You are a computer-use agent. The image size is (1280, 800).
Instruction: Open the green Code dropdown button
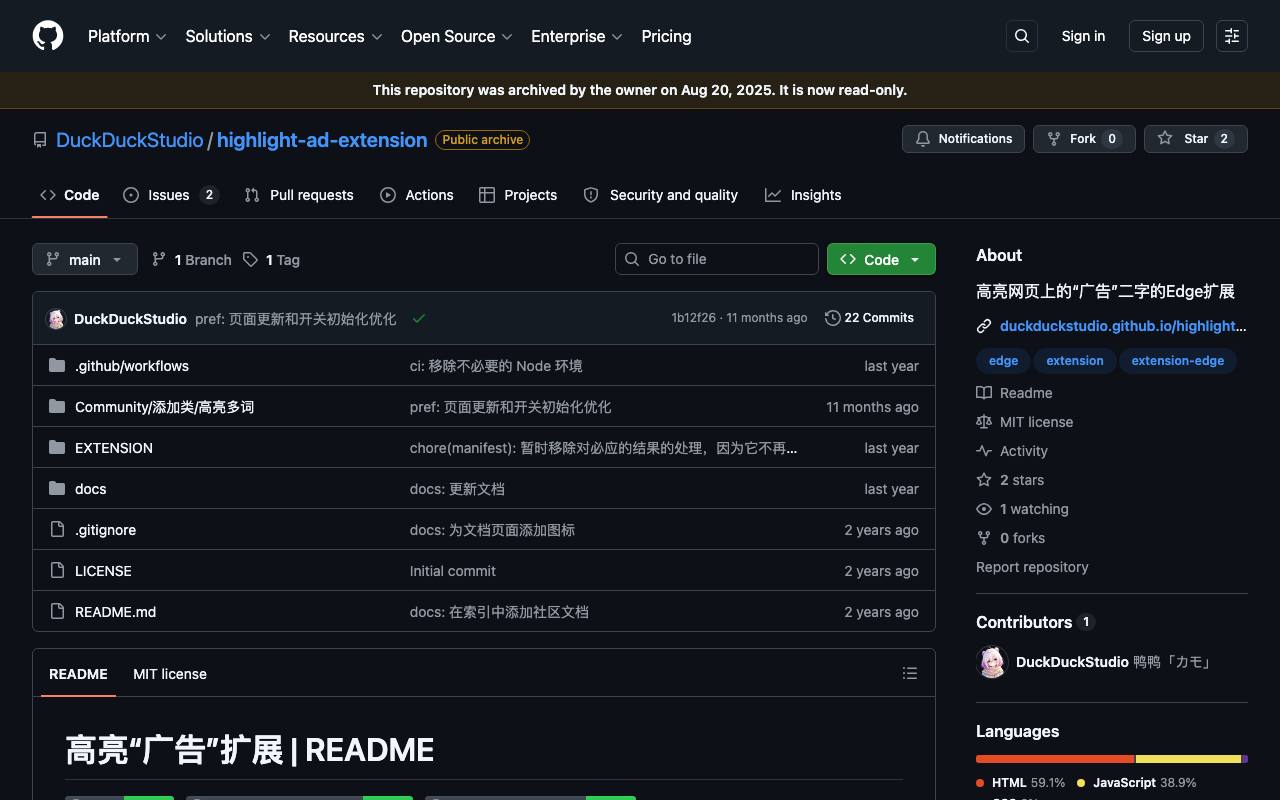(x=881, y=260)
